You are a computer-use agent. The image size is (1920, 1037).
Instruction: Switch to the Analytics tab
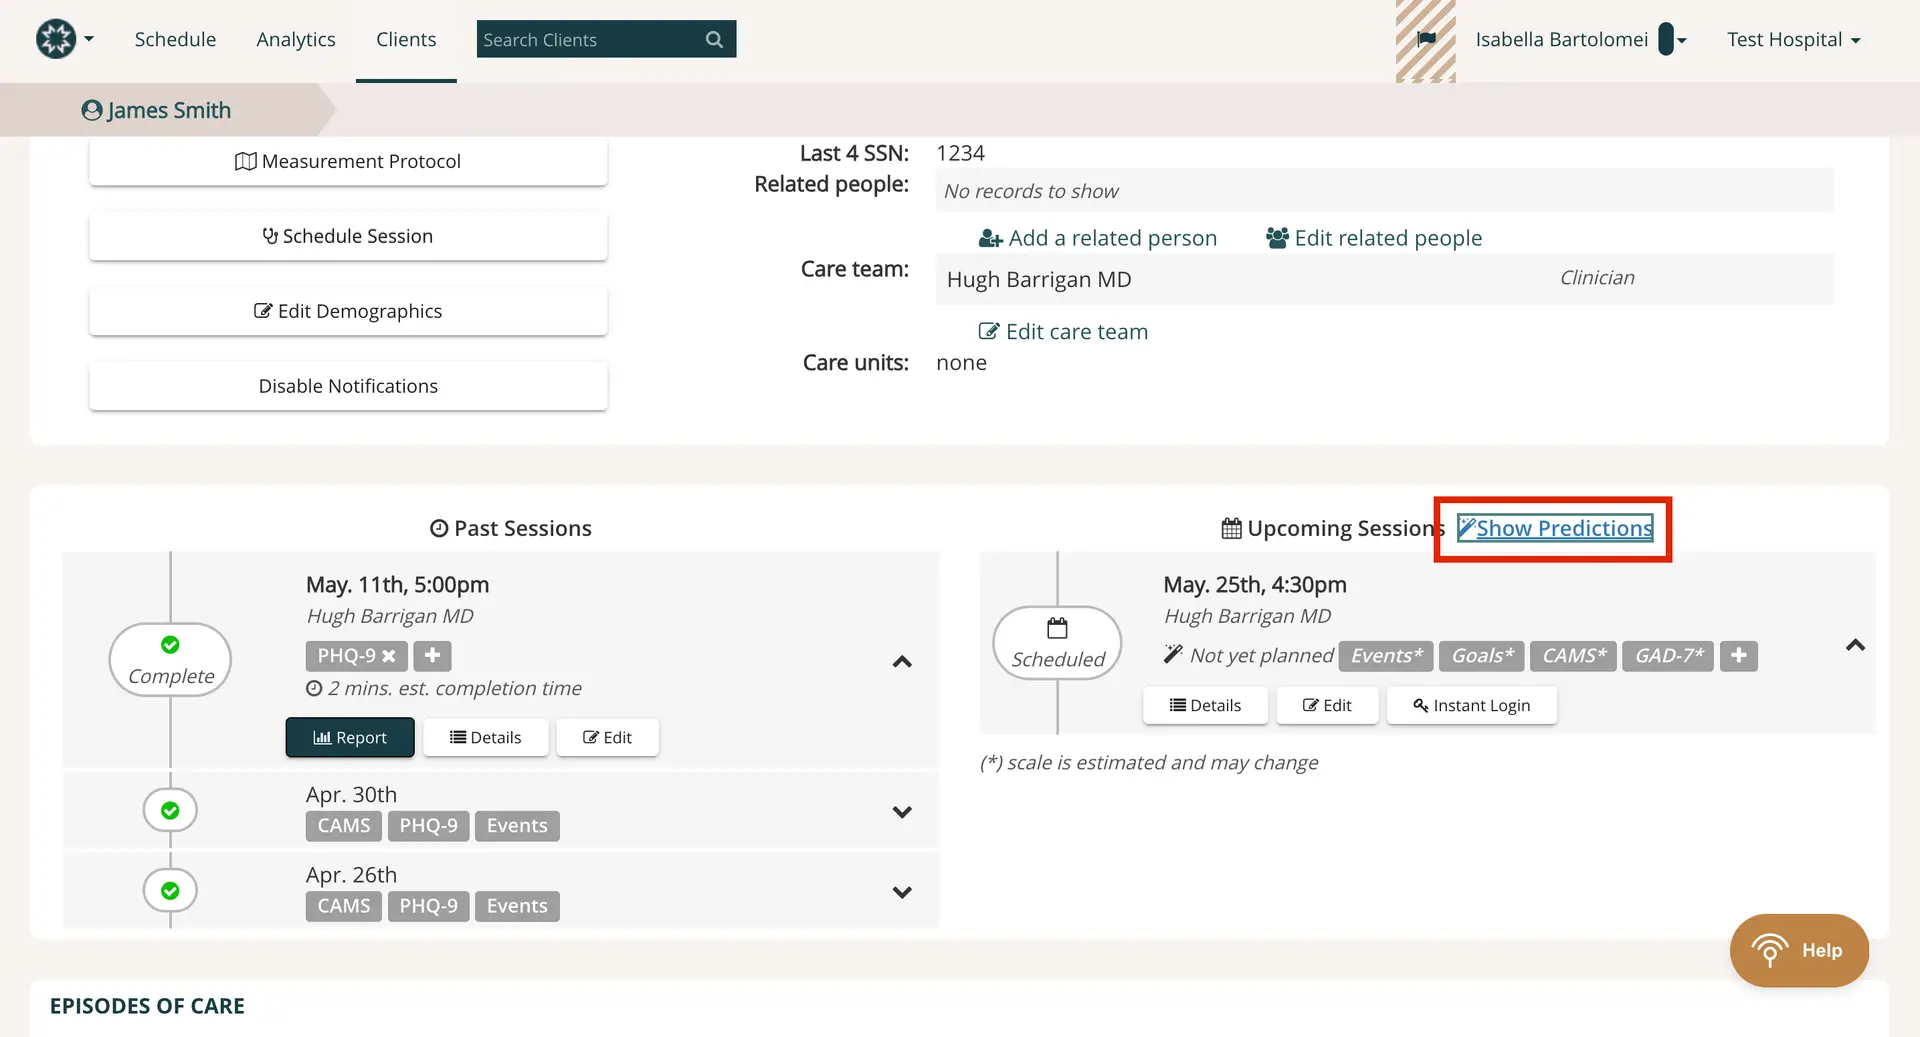click(295, 39)
